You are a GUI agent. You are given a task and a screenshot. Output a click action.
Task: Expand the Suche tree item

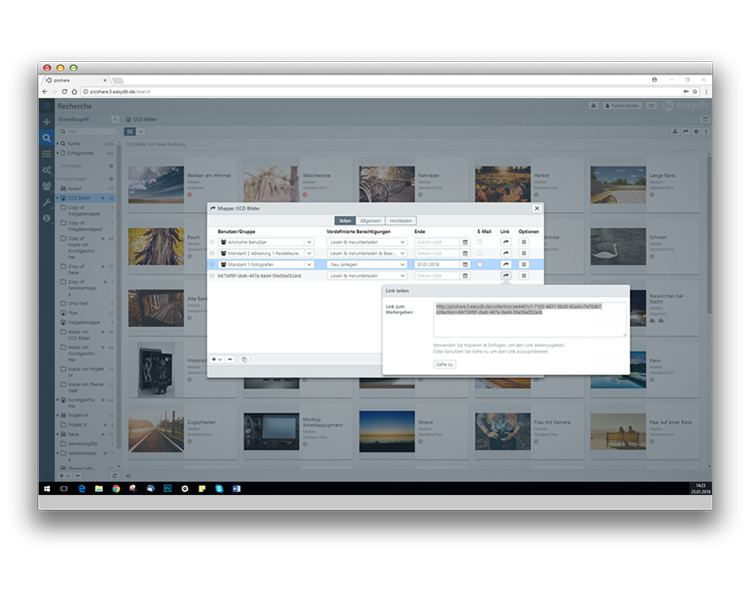pos(58,143)
